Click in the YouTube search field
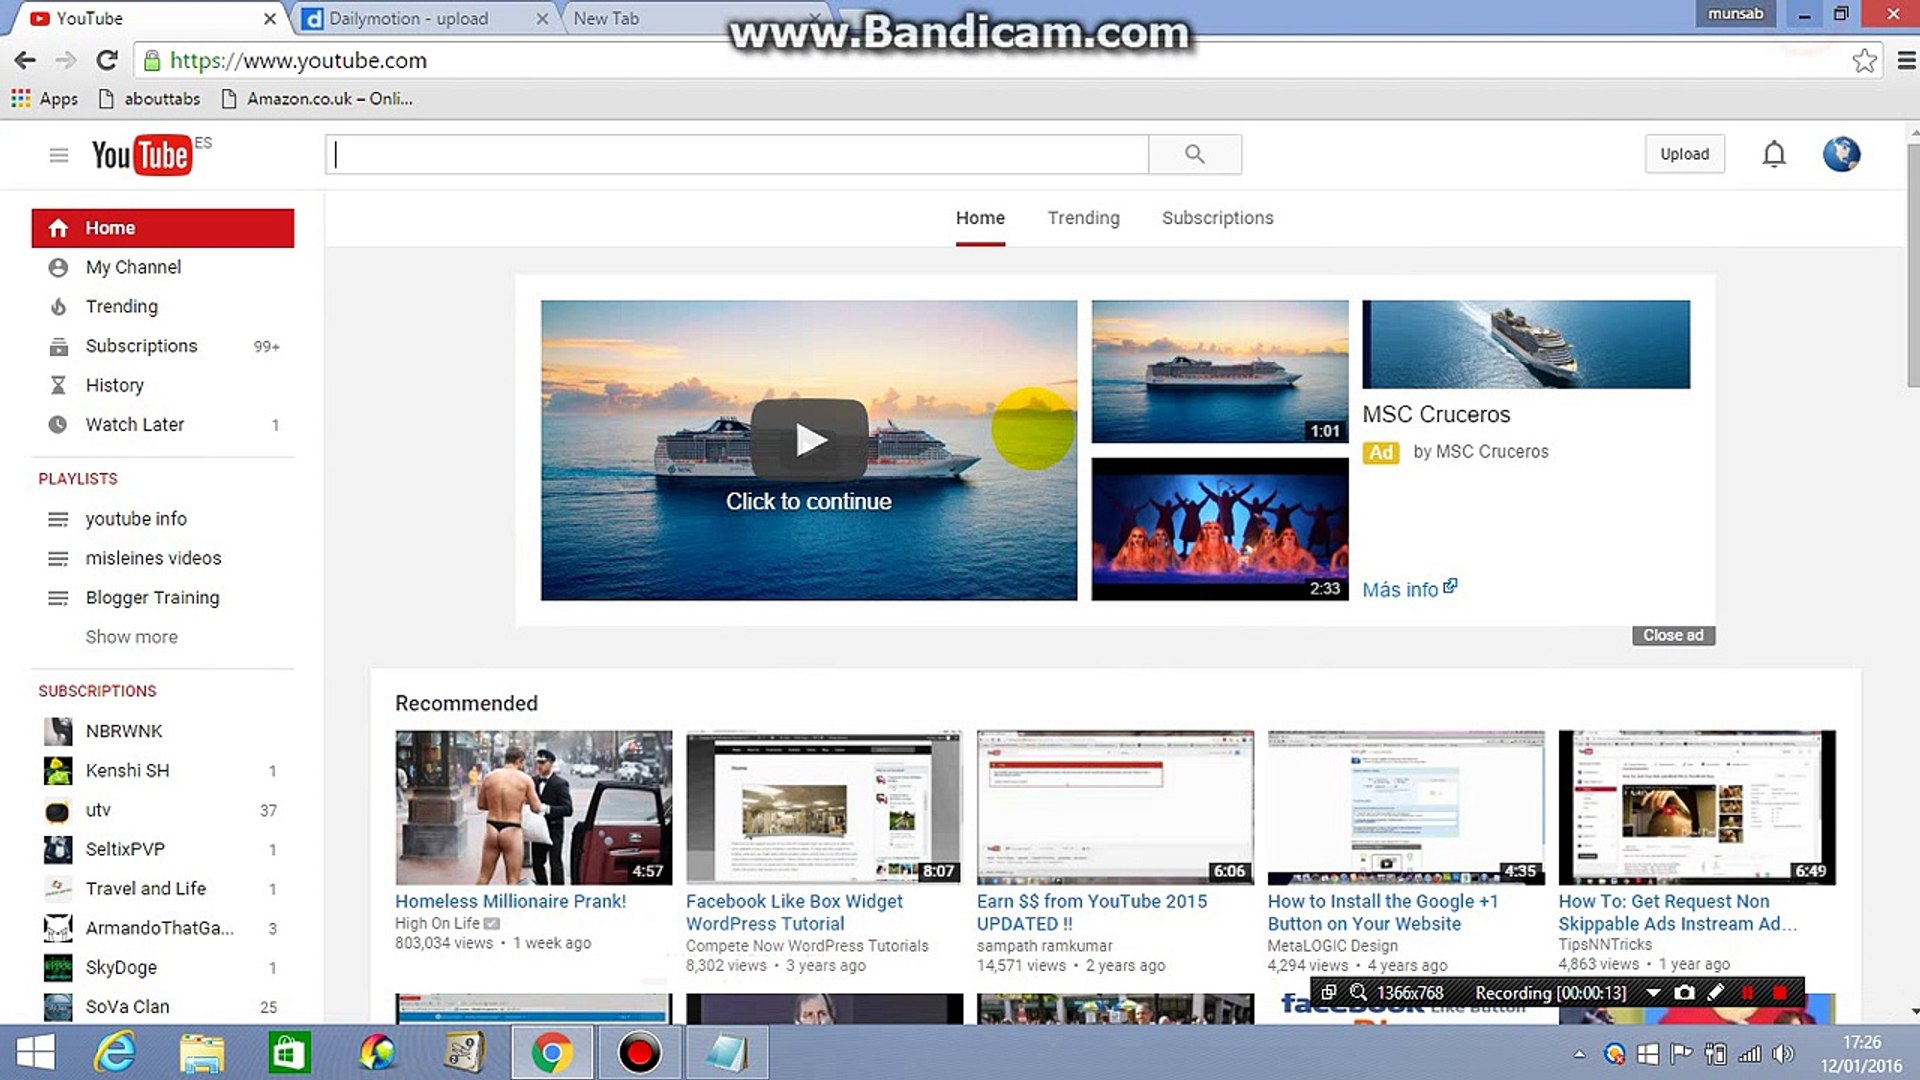The width and height of the screenshot is (1920, 1080). (737, 154)
